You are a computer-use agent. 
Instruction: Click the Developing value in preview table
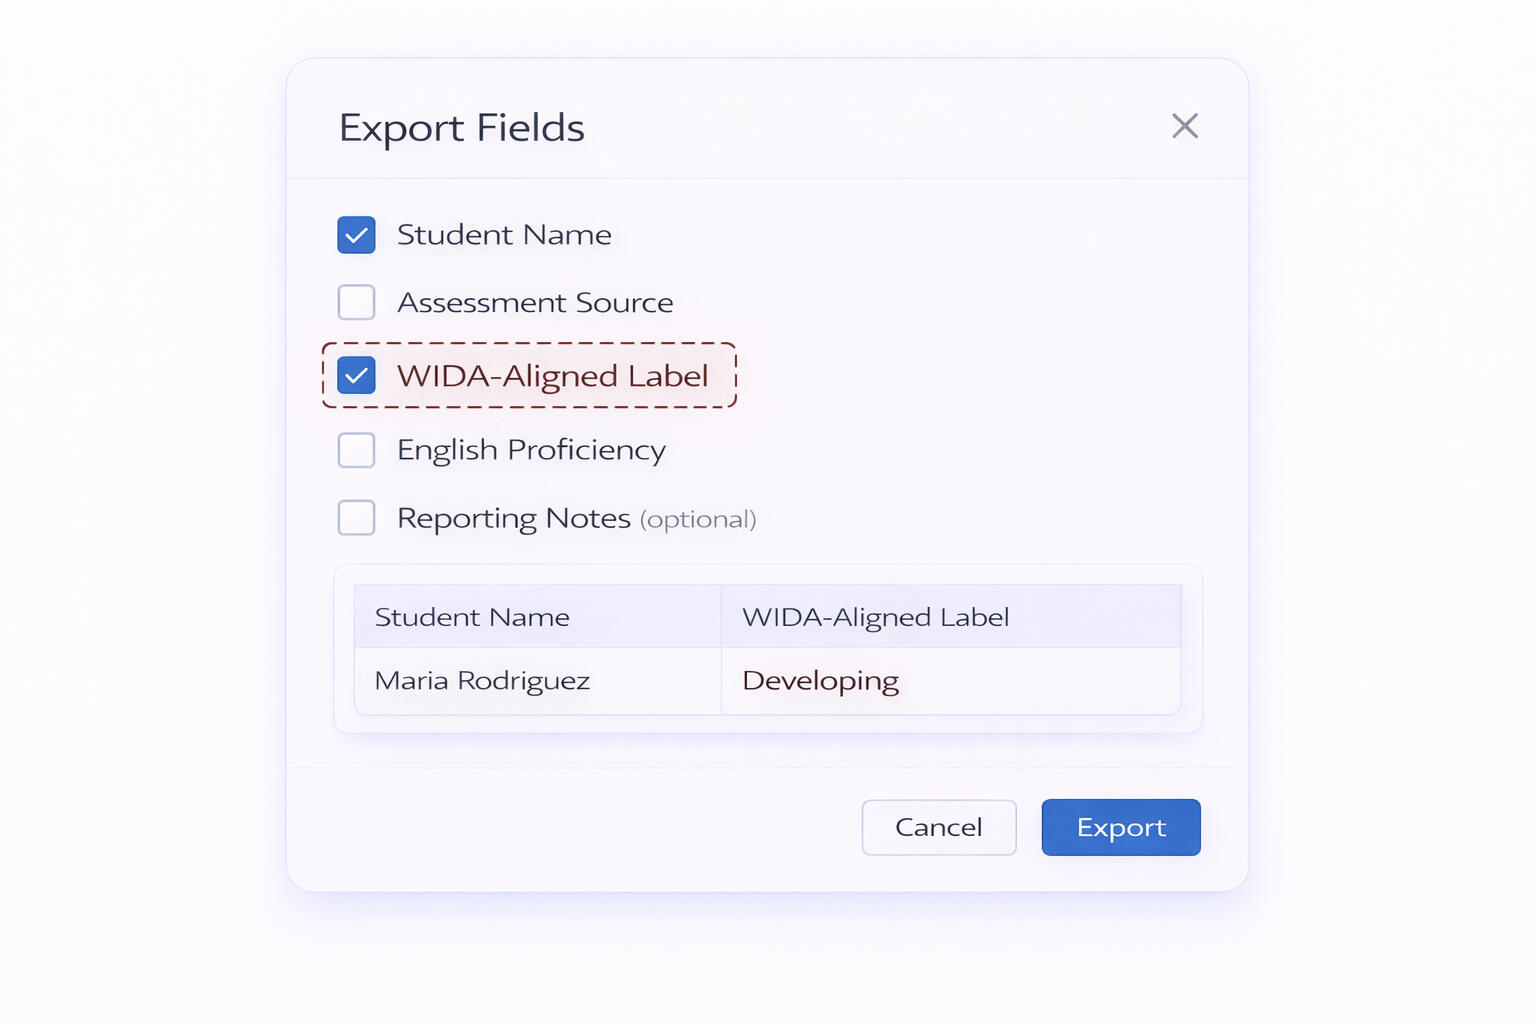(x=820, y=681)
